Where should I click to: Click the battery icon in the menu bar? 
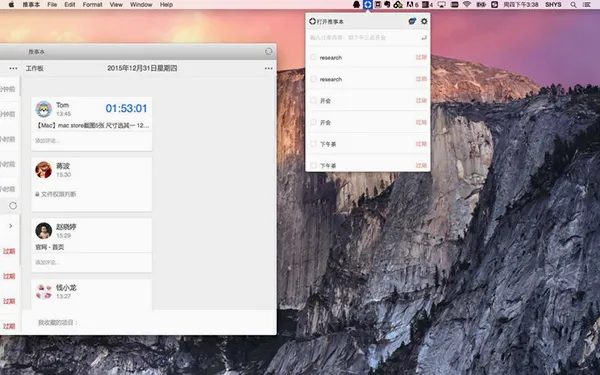(x=481, y=5)
